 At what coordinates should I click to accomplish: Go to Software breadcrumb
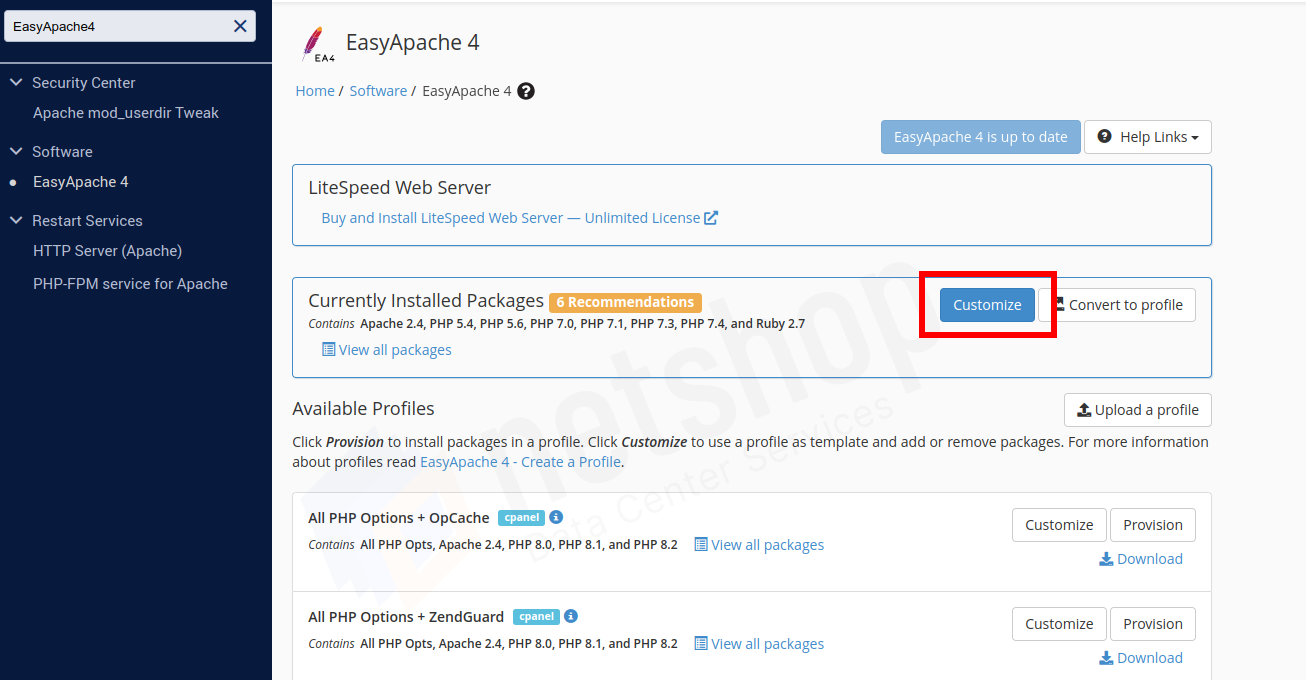coord(378,91)
